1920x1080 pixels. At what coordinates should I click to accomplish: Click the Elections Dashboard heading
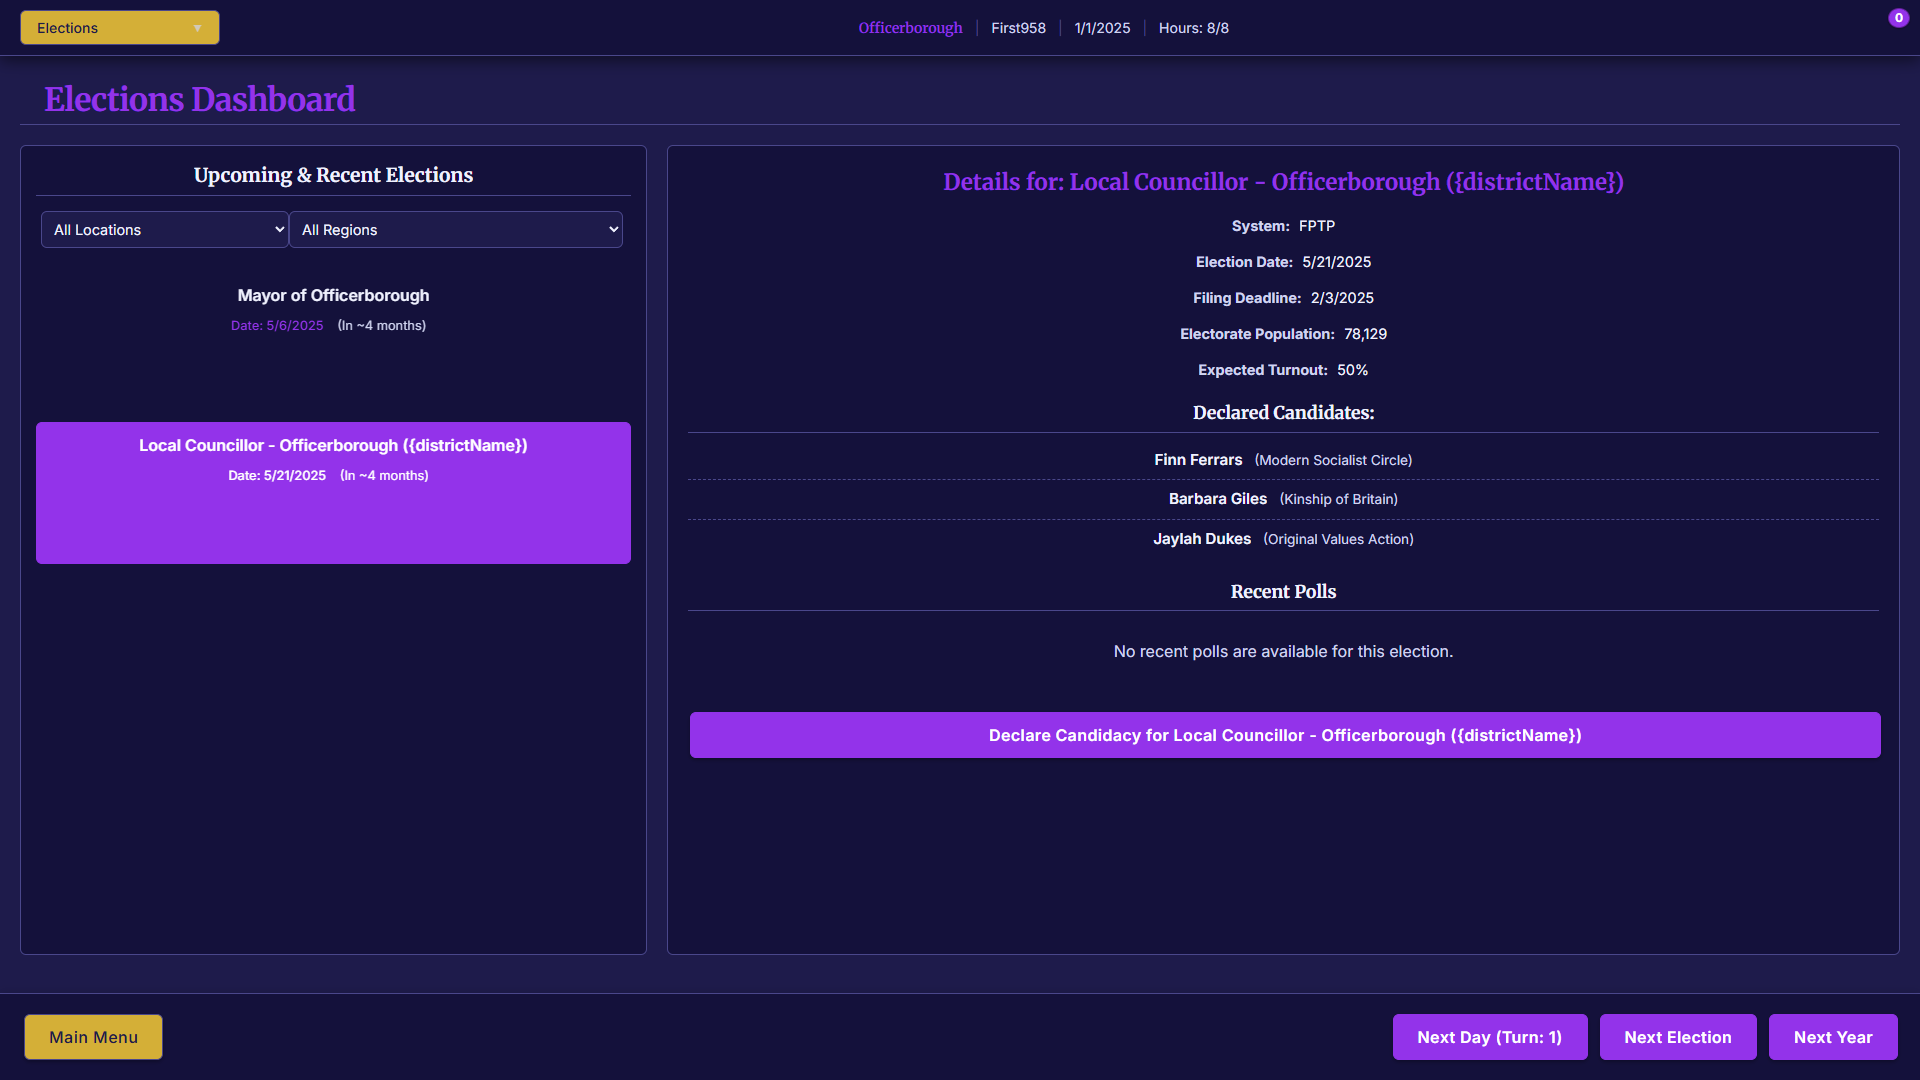199,99
